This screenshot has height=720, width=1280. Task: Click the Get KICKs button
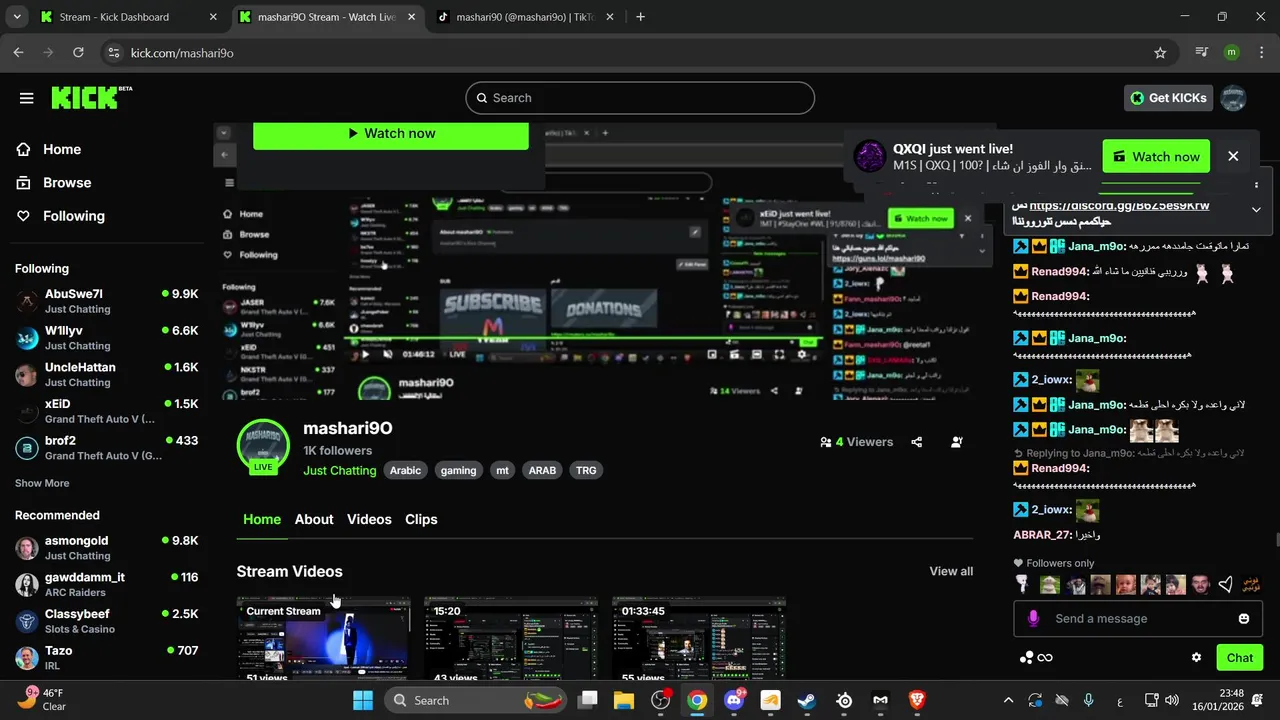[1169, 98]
